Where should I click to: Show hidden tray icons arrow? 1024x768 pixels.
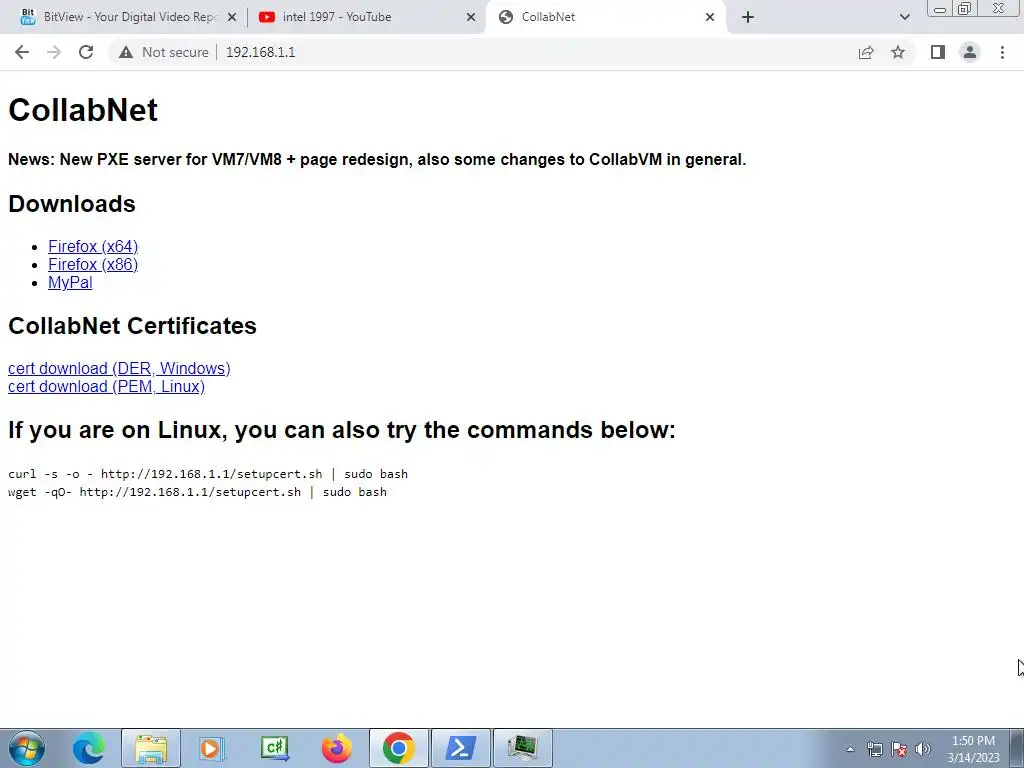point(850,749)
